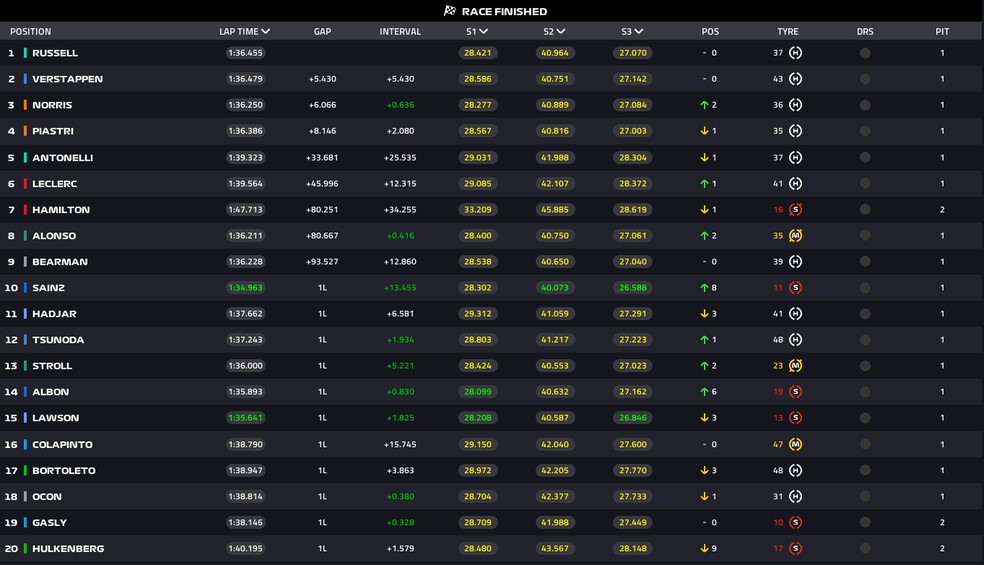The height and width of the screenshot is (565, 984).
Task: Expand the S3 sector column dropdown
Action: 639,32
